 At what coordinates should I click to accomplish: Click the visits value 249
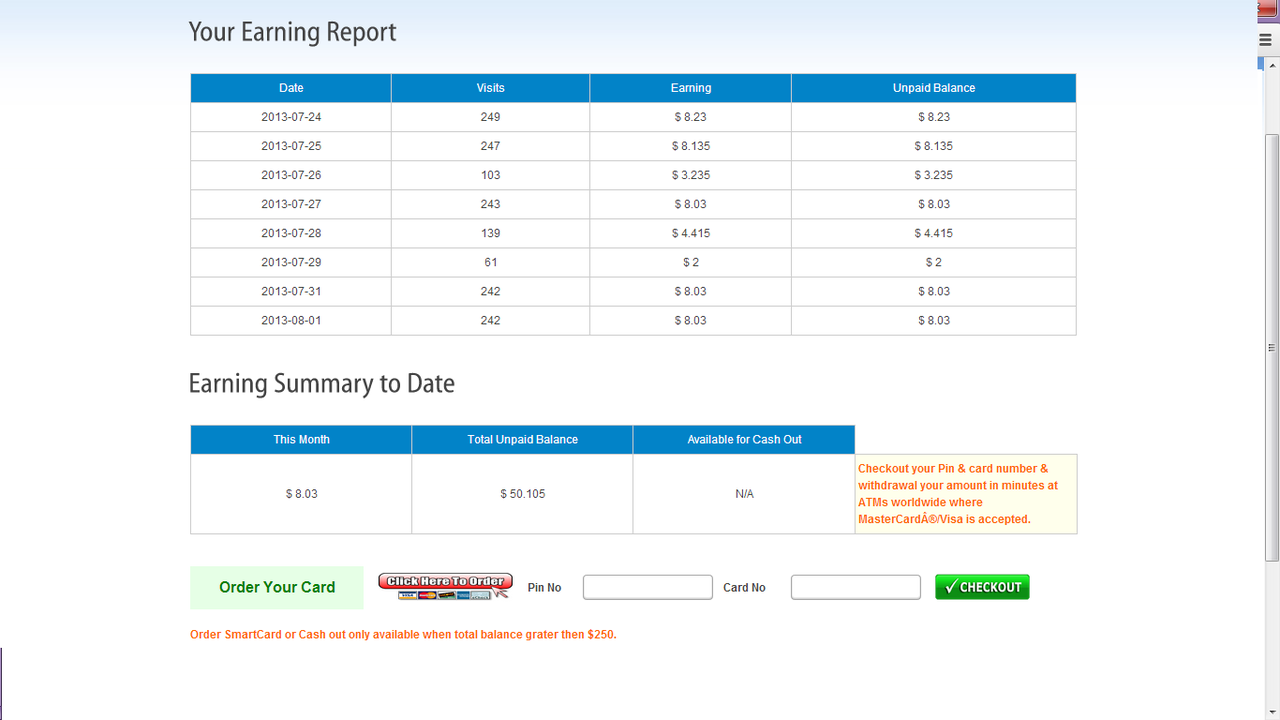(490, 117)
